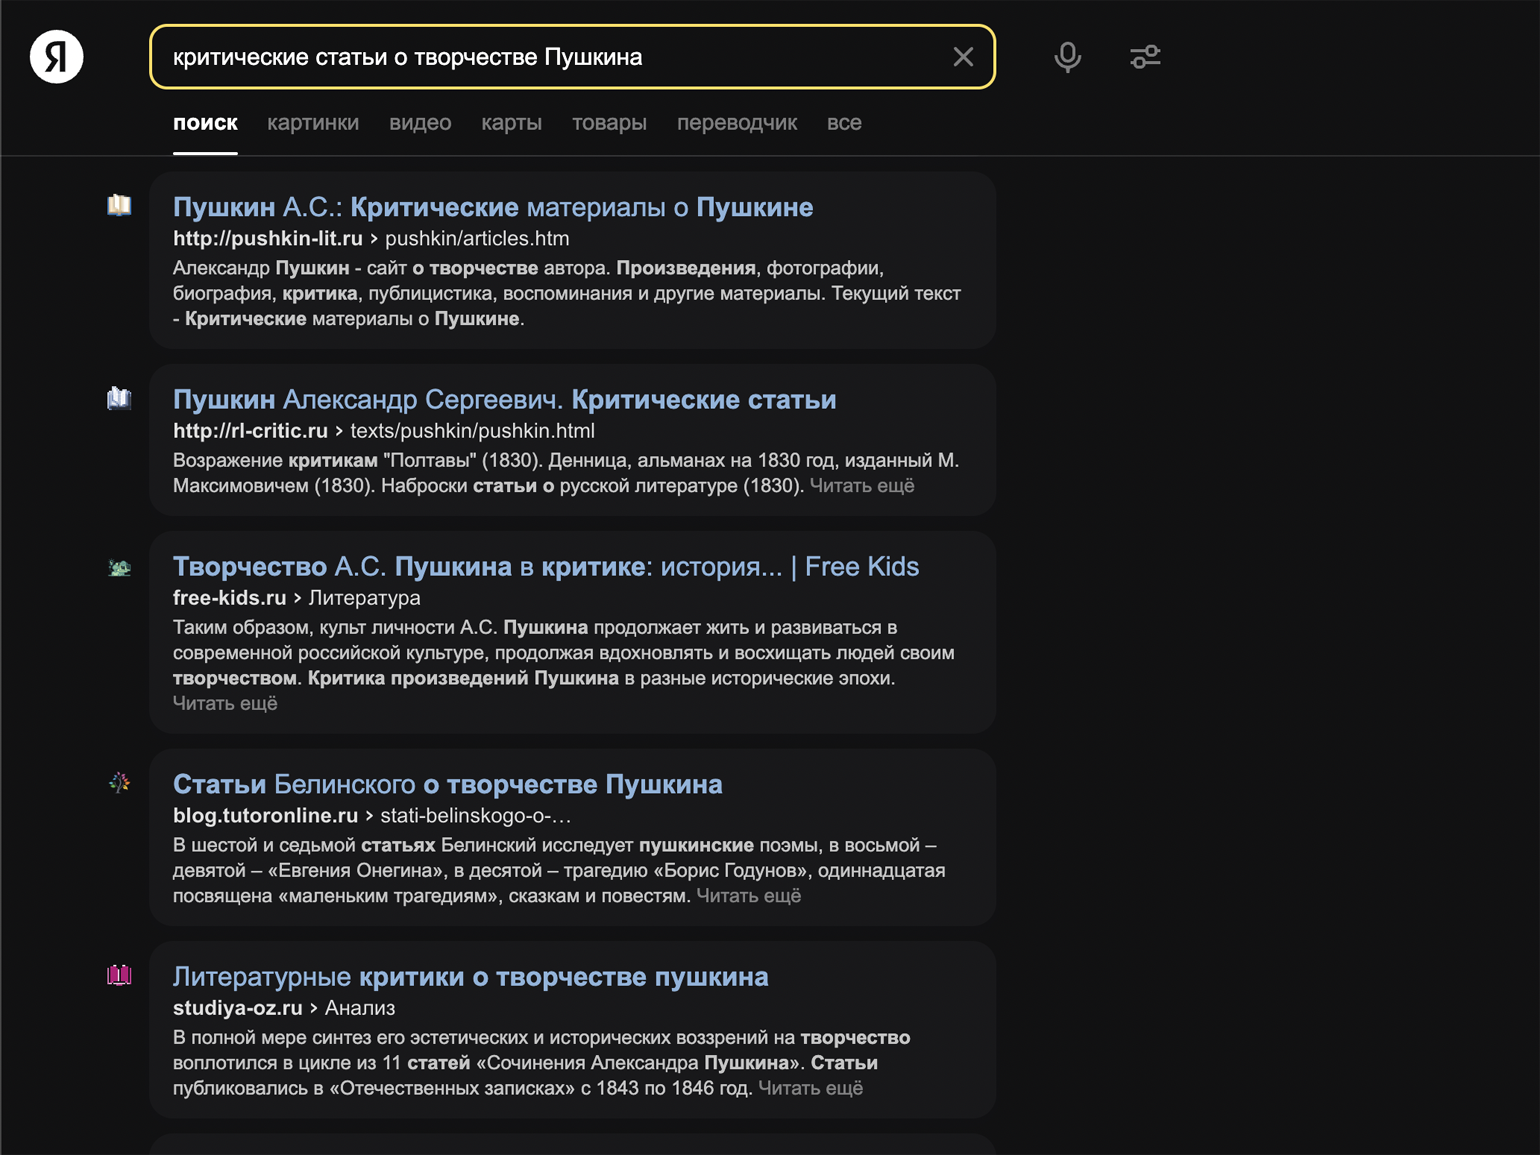This screenshot has width=1540, height=1155.
Task: Click pushkin-lit.ru site favicon
Action: [119, 205]
